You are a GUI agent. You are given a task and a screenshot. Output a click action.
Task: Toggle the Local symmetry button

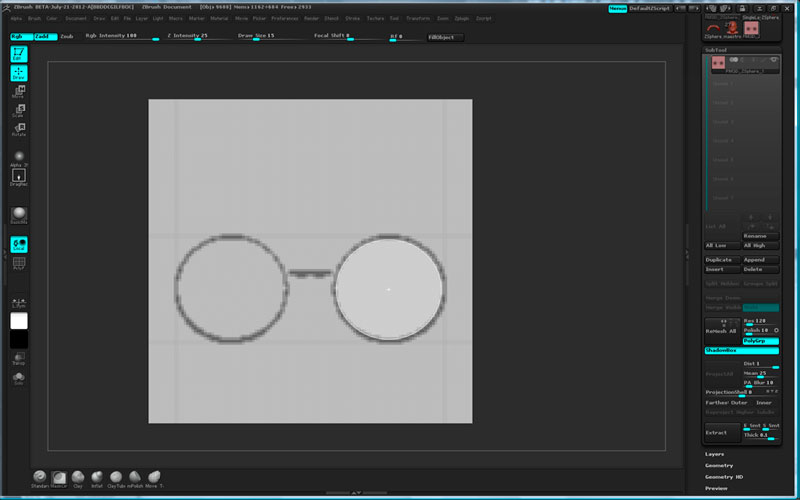pyautogui.click(x=19, y=244)
